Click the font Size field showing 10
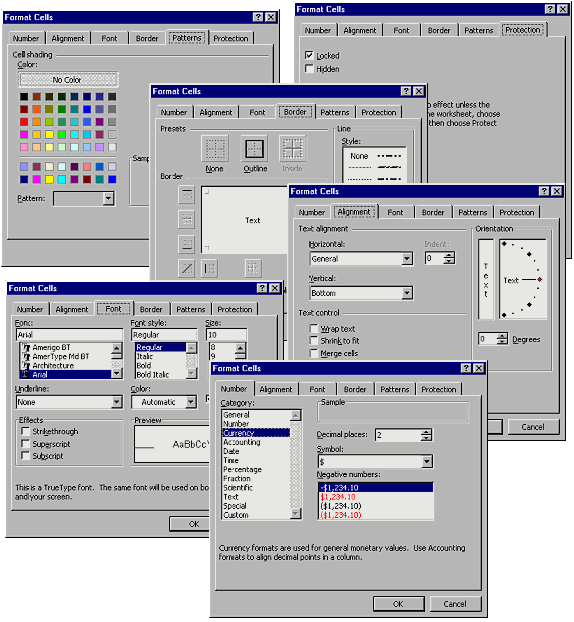Screen dimensions: 574x622 pos(226,335)
